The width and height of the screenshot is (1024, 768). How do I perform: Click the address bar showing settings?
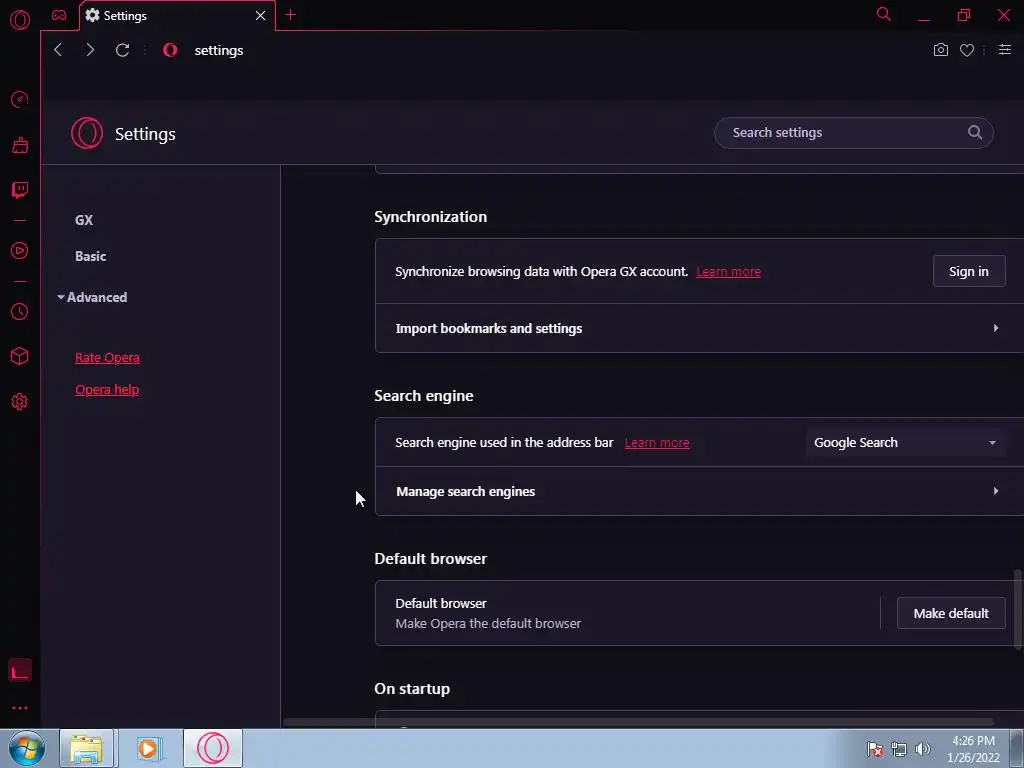pos(219,50)
